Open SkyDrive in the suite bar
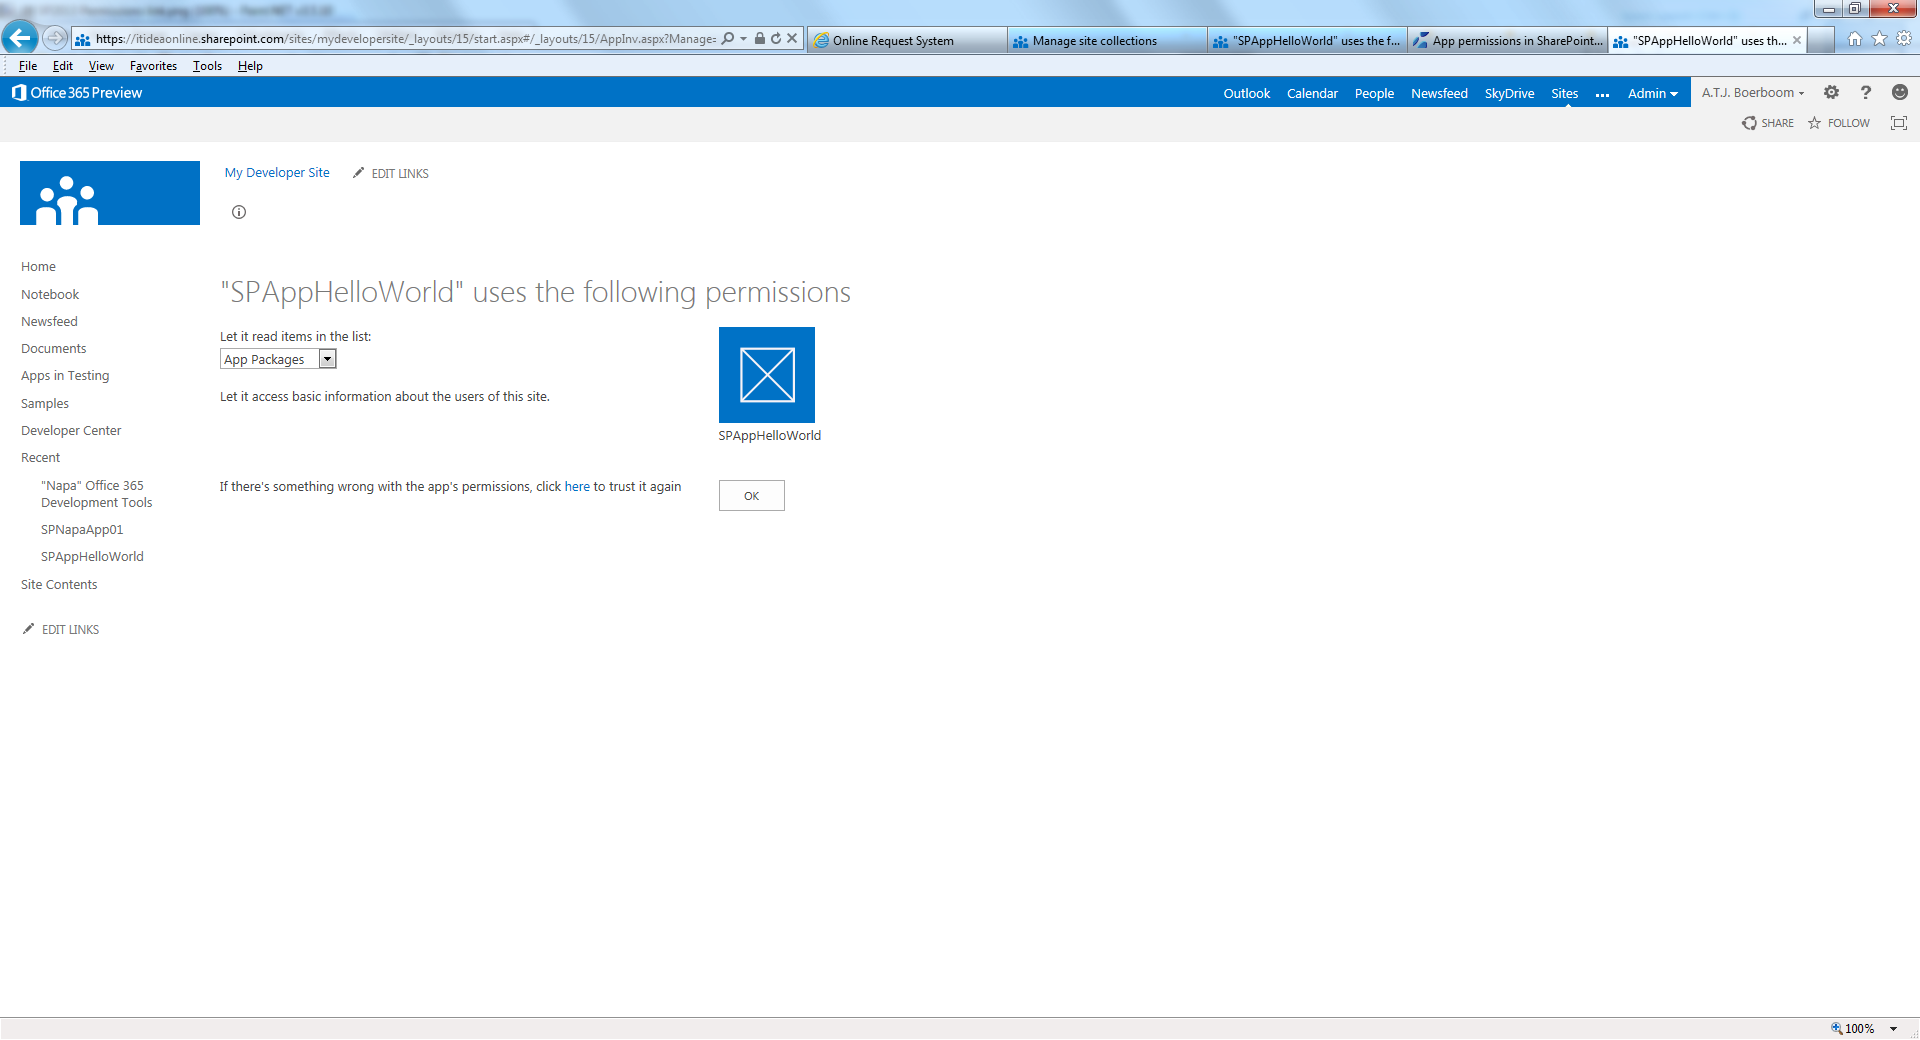 (x=1509, y=93)
